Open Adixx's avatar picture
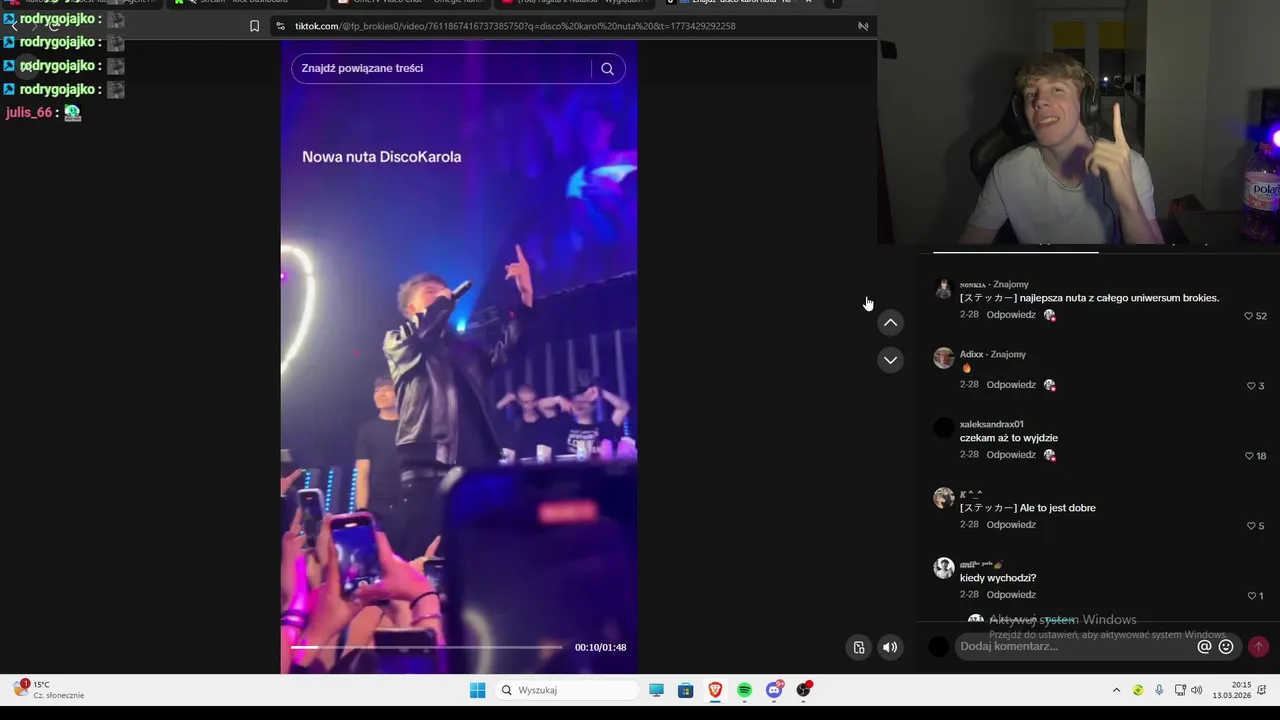Image resolution: width=1280 pixels, height=720 pixels. [x=943, y=358]
